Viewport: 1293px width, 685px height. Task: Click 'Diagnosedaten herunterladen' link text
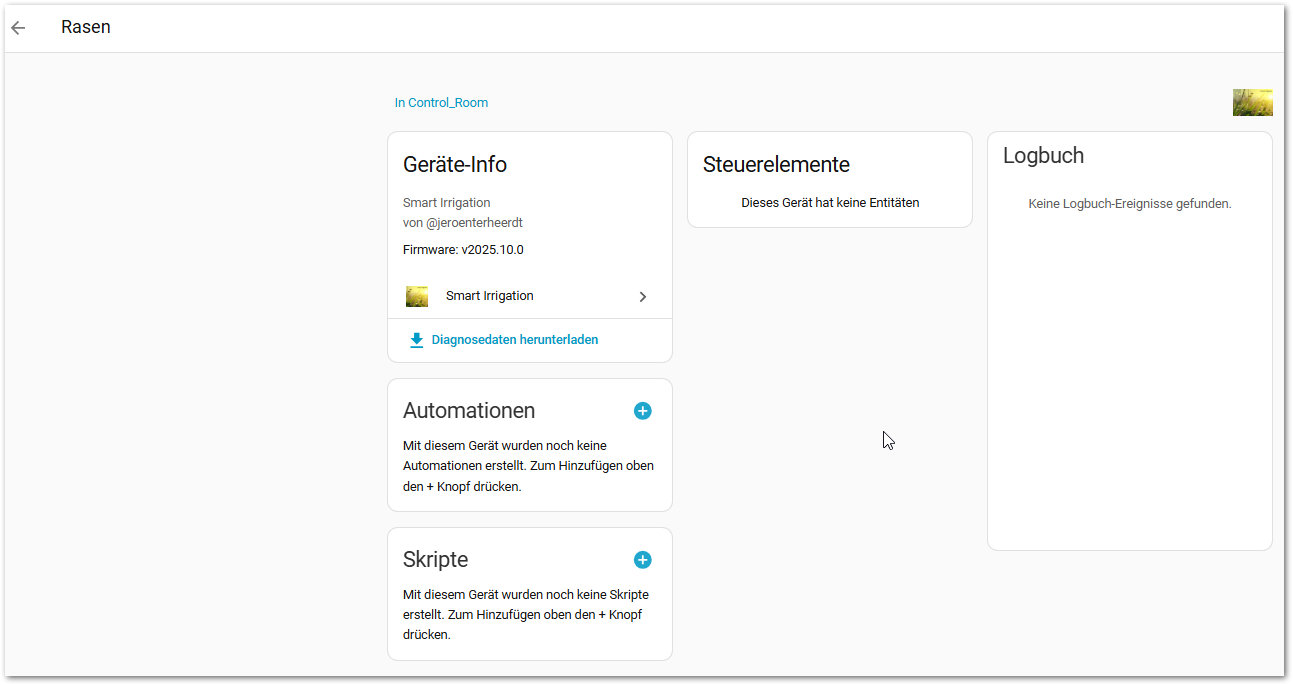pos(514,340)
